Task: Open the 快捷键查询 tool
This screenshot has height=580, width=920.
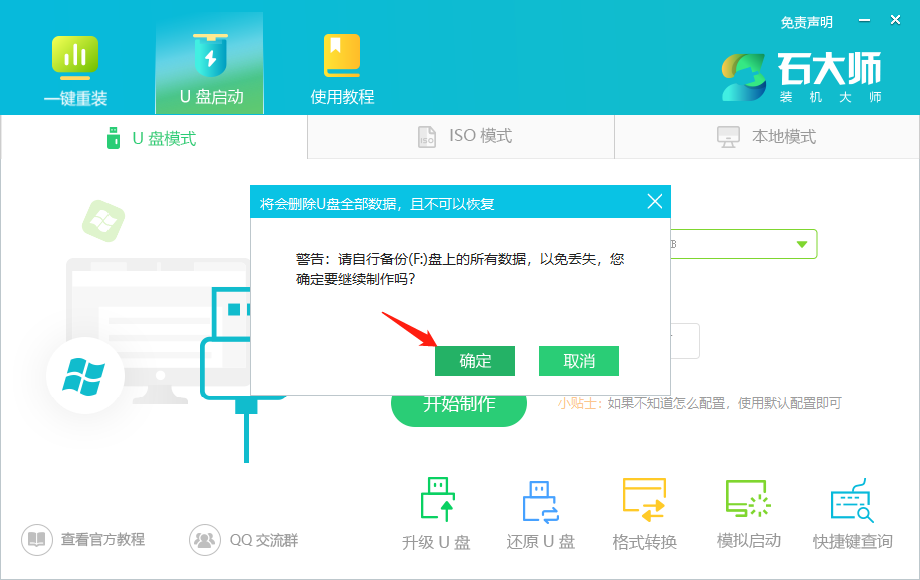Action: (x=851, y=510)
